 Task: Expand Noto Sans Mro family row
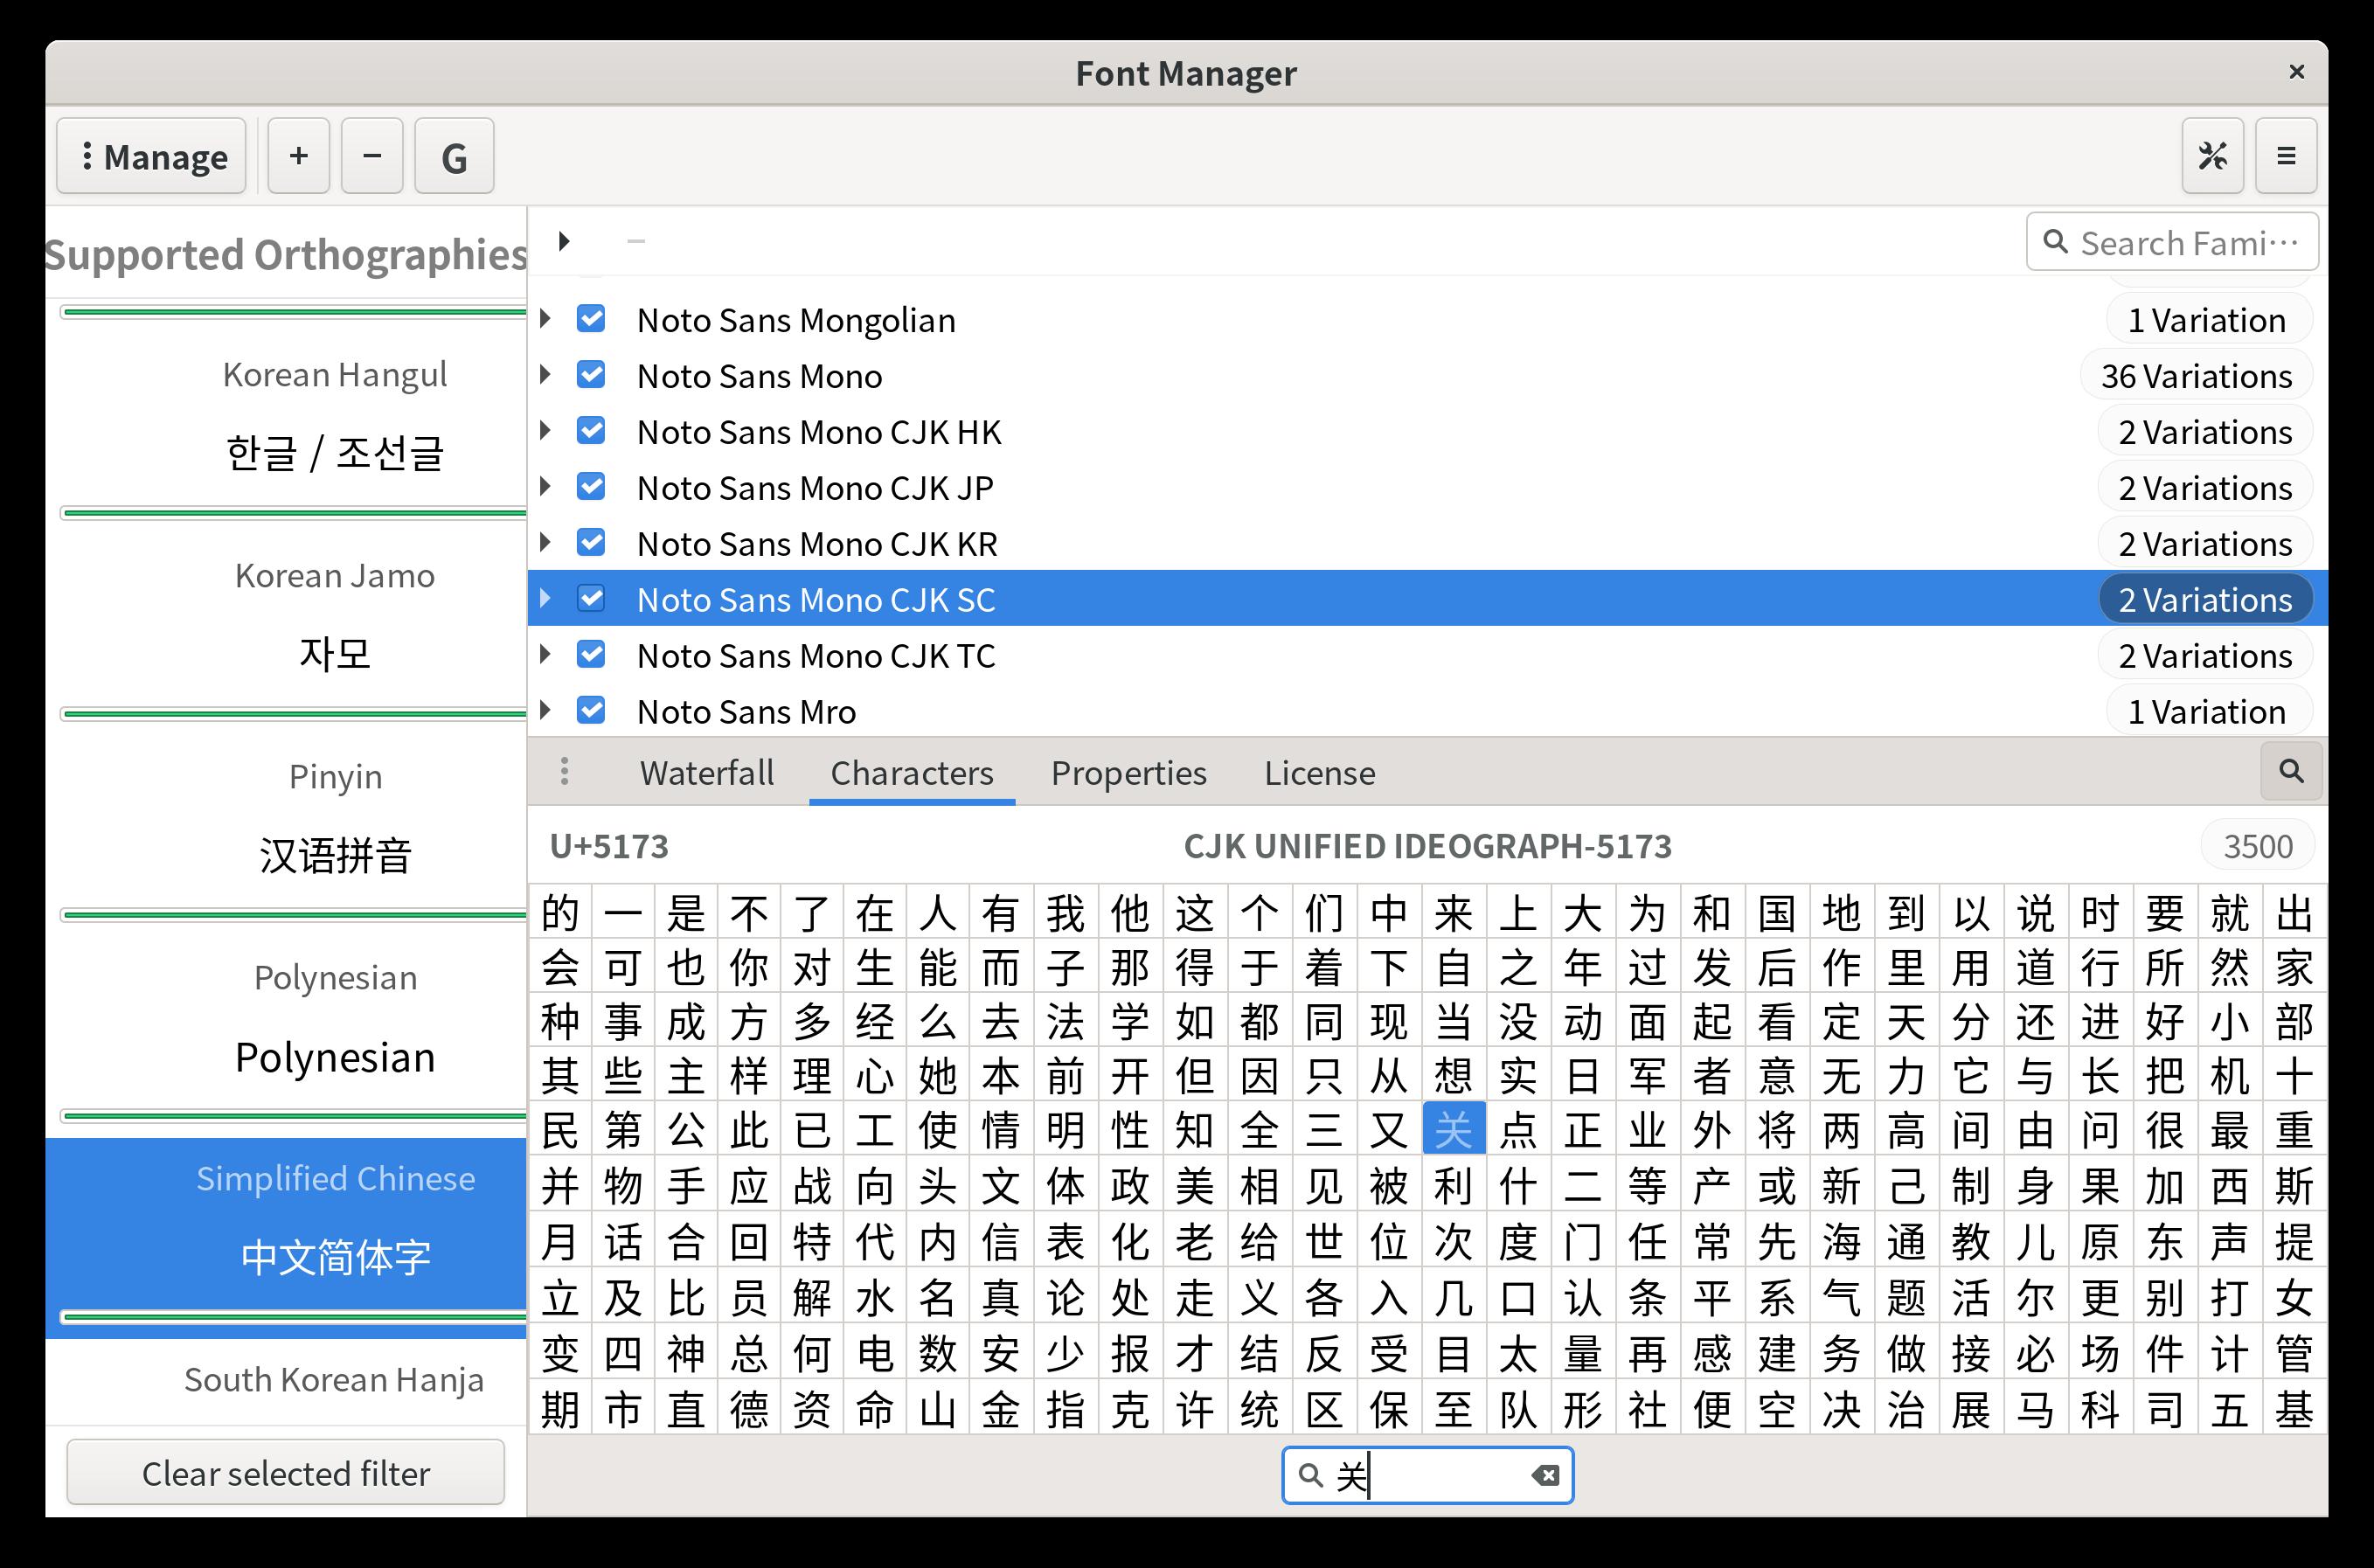[545, 711]
